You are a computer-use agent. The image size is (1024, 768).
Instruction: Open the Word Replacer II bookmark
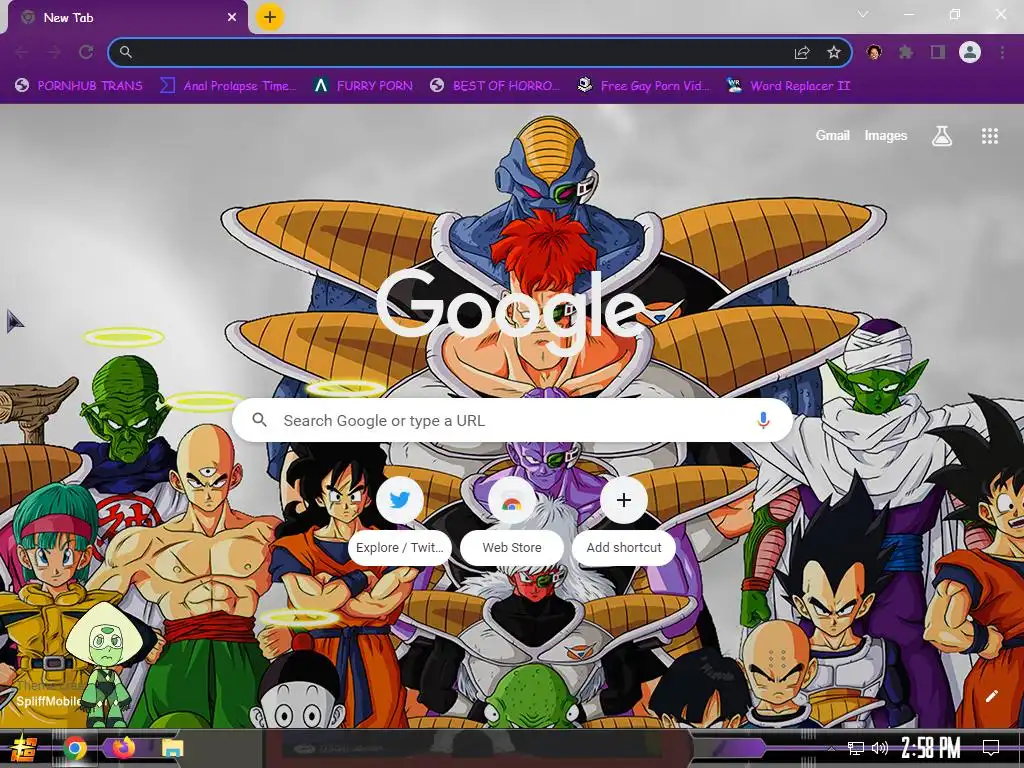pyautogui.click(x=788, y=86)
